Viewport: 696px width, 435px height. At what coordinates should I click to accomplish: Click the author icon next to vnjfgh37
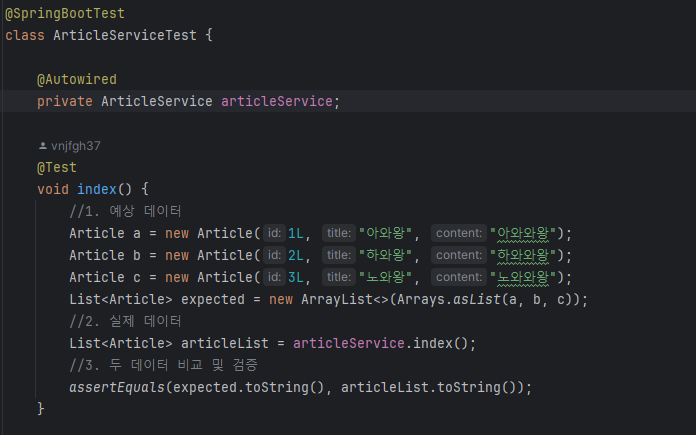click(43, 146)
